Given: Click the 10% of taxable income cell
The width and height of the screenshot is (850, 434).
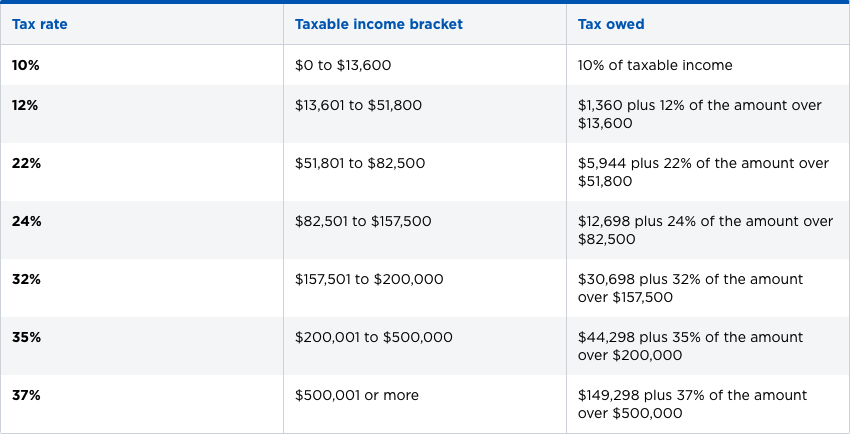Looking at the screenshot, I should tap(655, 65).
